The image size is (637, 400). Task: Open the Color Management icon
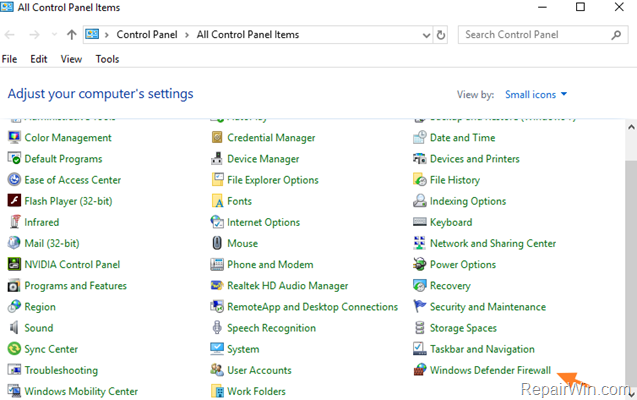(x=14, y=138)
